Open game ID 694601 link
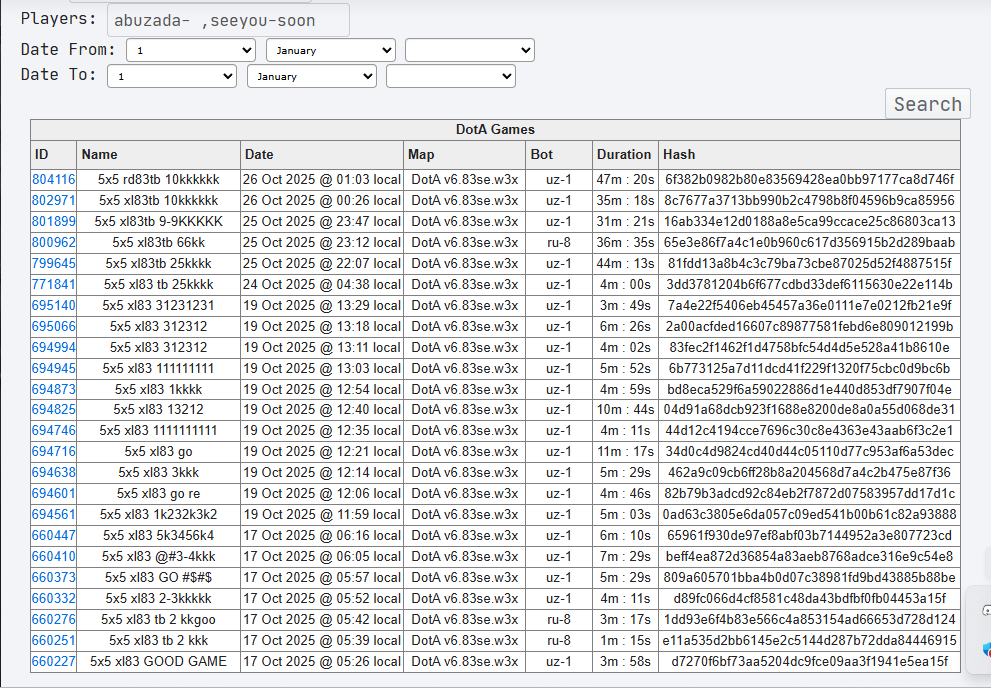 [54, 493]
